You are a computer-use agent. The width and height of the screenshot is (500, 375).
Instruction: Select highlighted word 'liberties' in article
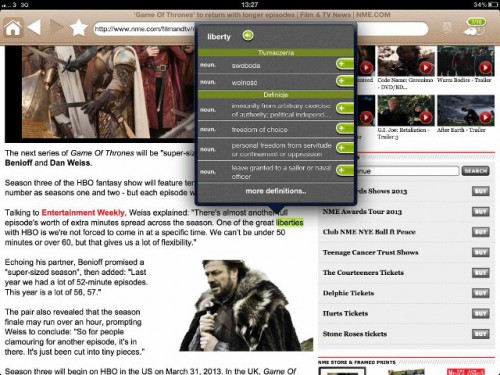coord(290,222)
